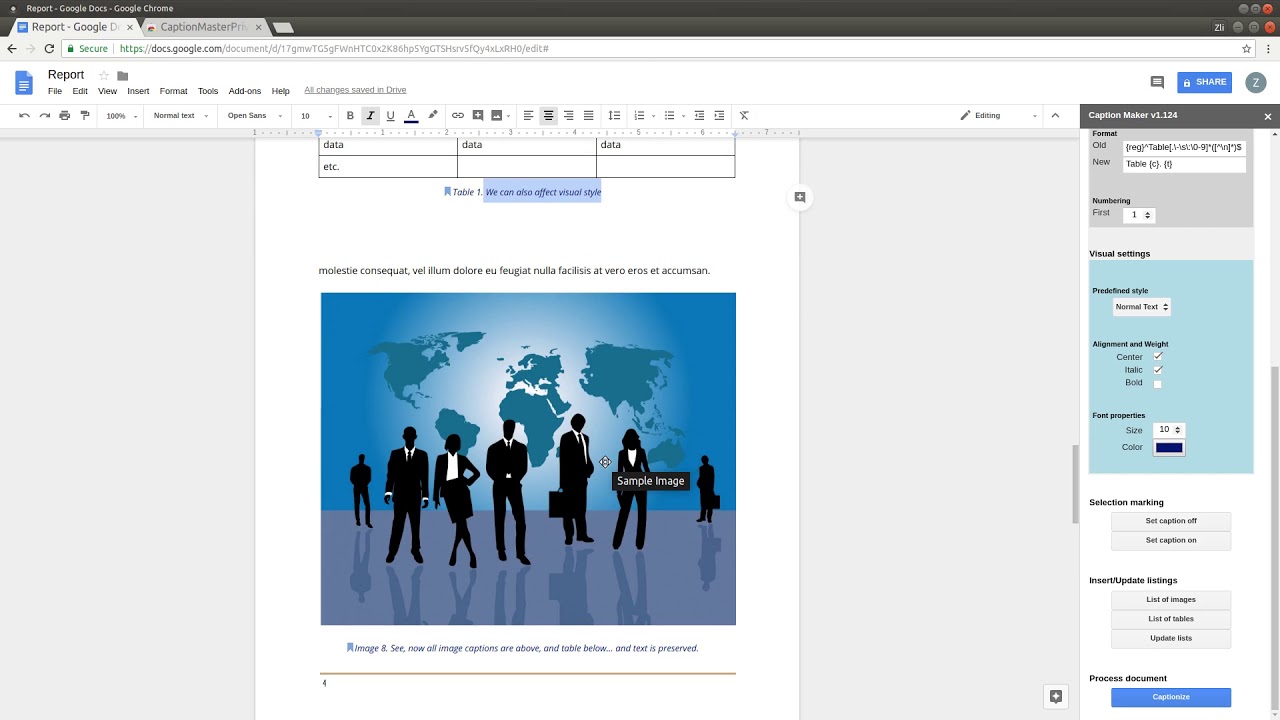This screenshot has height=720, width=1280.
Task: Add a comment via toolbar icon
Action: 478,116
